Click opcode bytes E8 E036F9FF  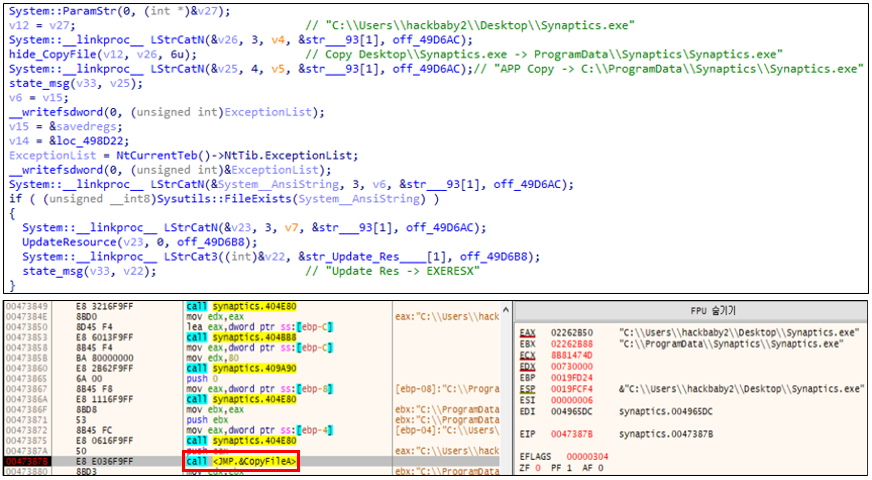[105, 462]
